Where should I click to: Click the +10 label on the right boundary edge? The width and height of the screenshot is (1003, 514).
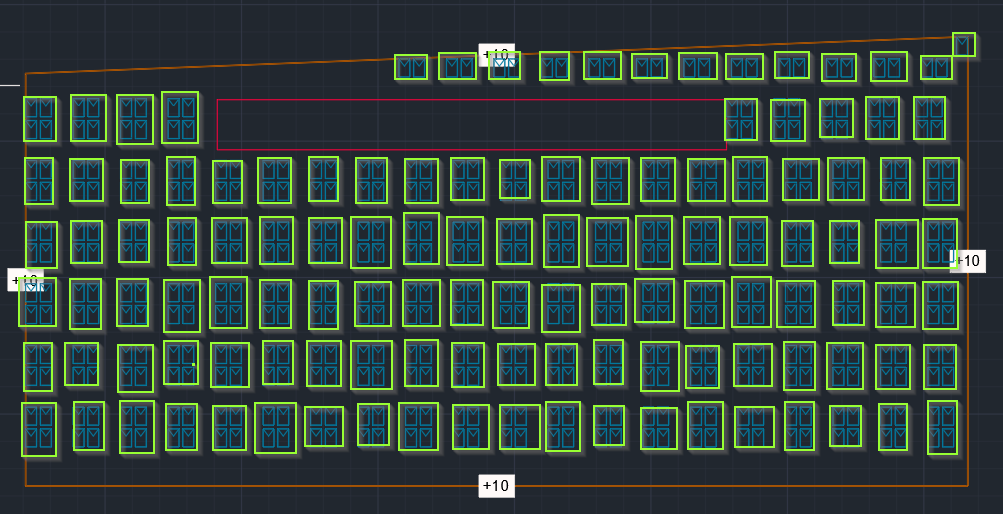(968, 261)
